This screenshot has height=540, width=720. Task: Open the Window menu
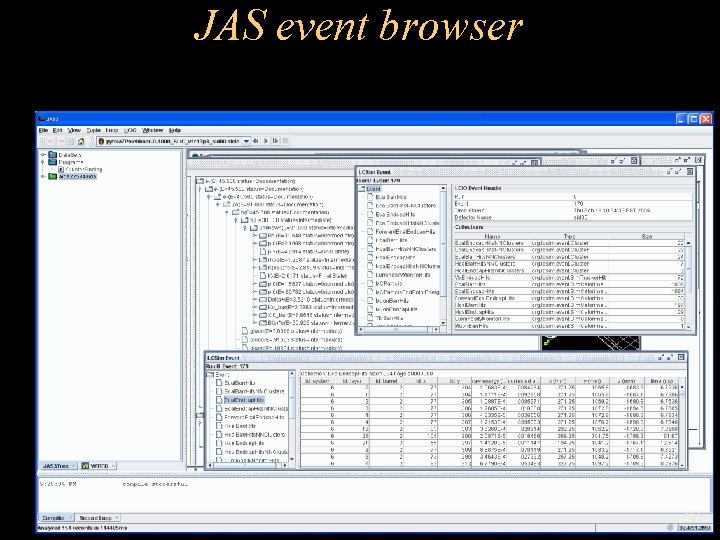coord(152,130)
